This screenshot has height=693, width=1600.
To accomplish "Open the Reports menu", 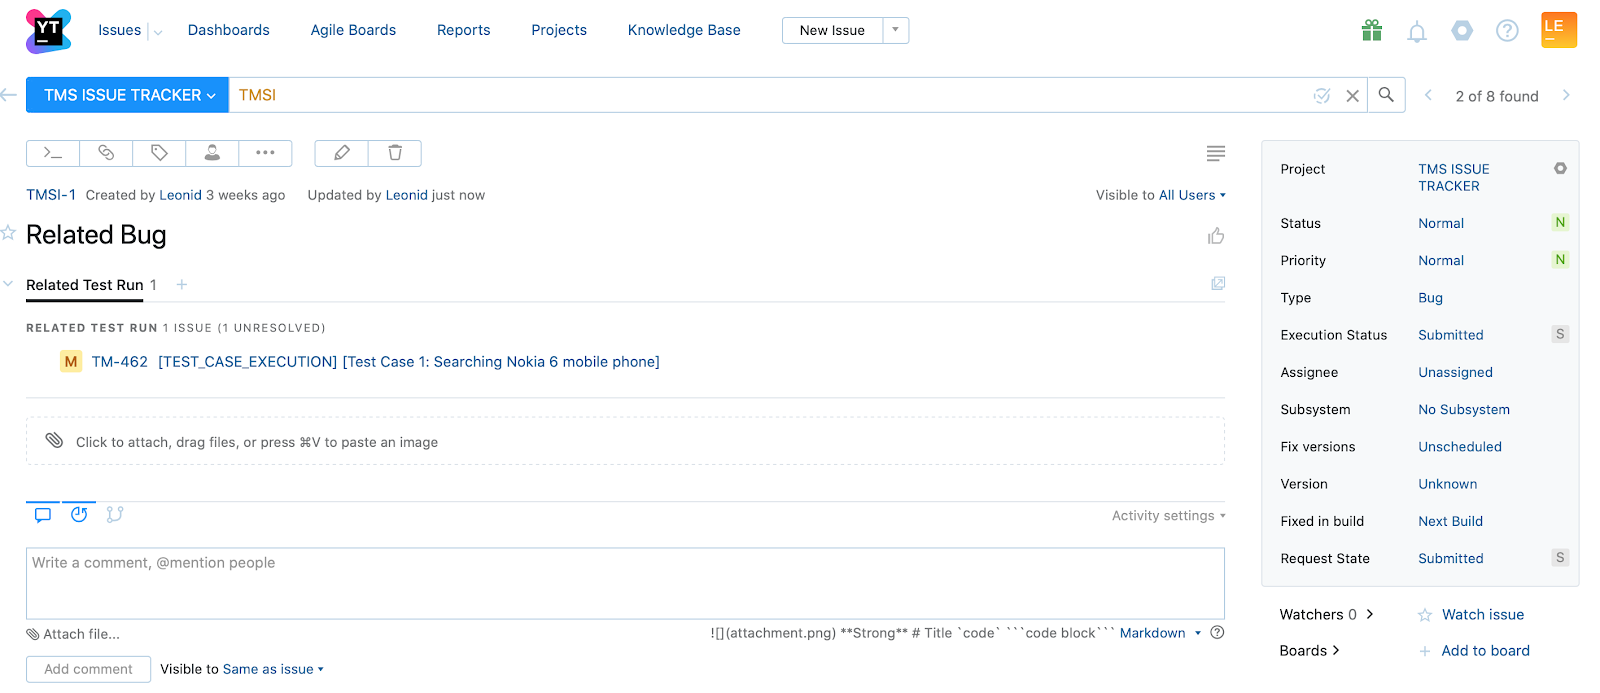I will click(464, 30).
